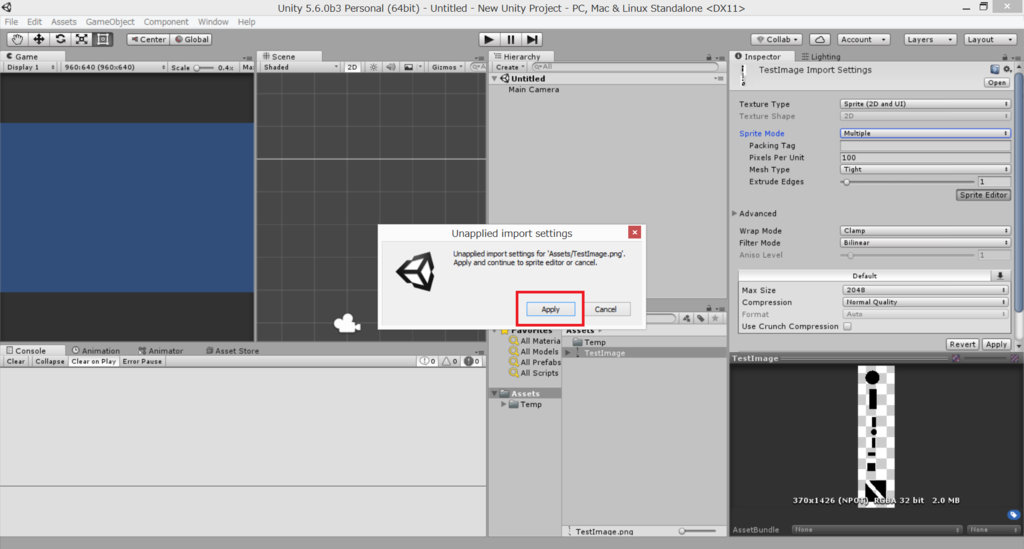Toggle console warning message filter
The image size is (1024, 549).
(x=449, y=361)
